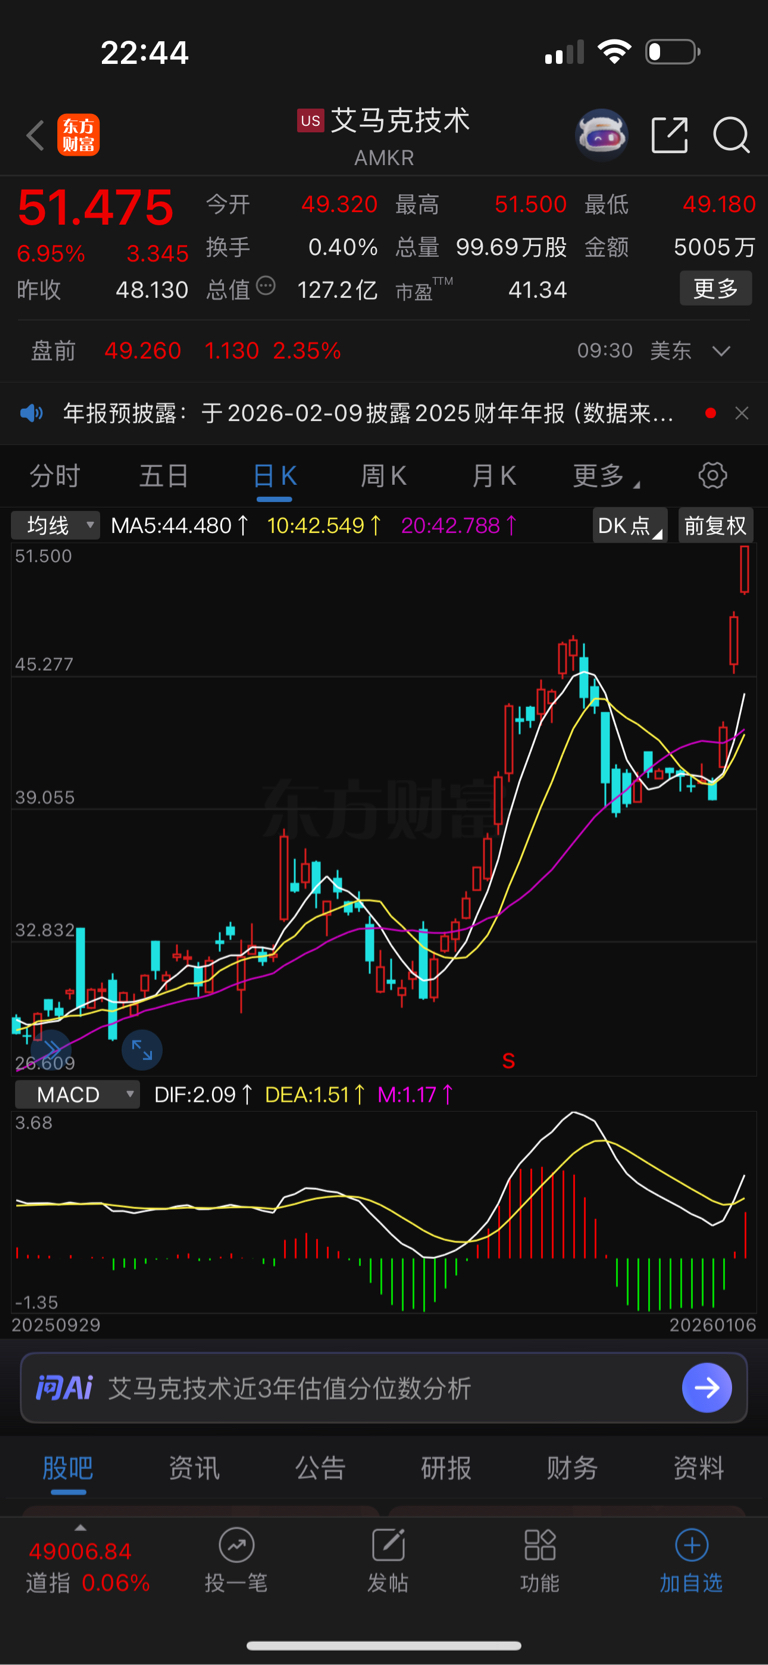Tap the 年报预披露 announcement text
The height and width of the screenshot is (1665, 768).
367,413
